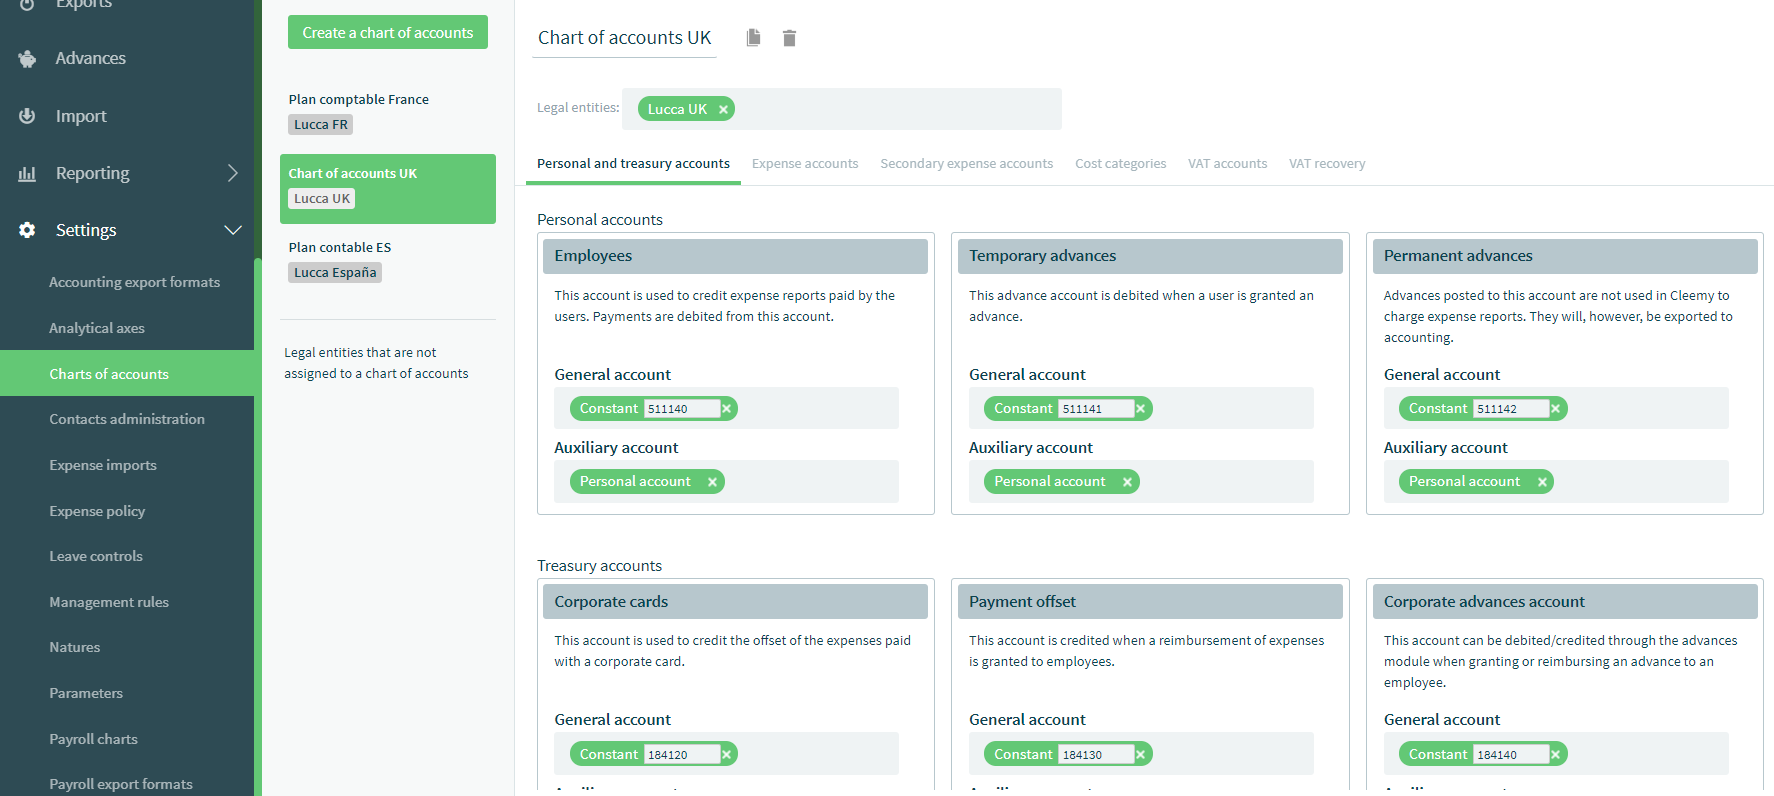Screen dimensions: 1774x796
Task: Open Parameters settings page
Action: tap(86, 693)
